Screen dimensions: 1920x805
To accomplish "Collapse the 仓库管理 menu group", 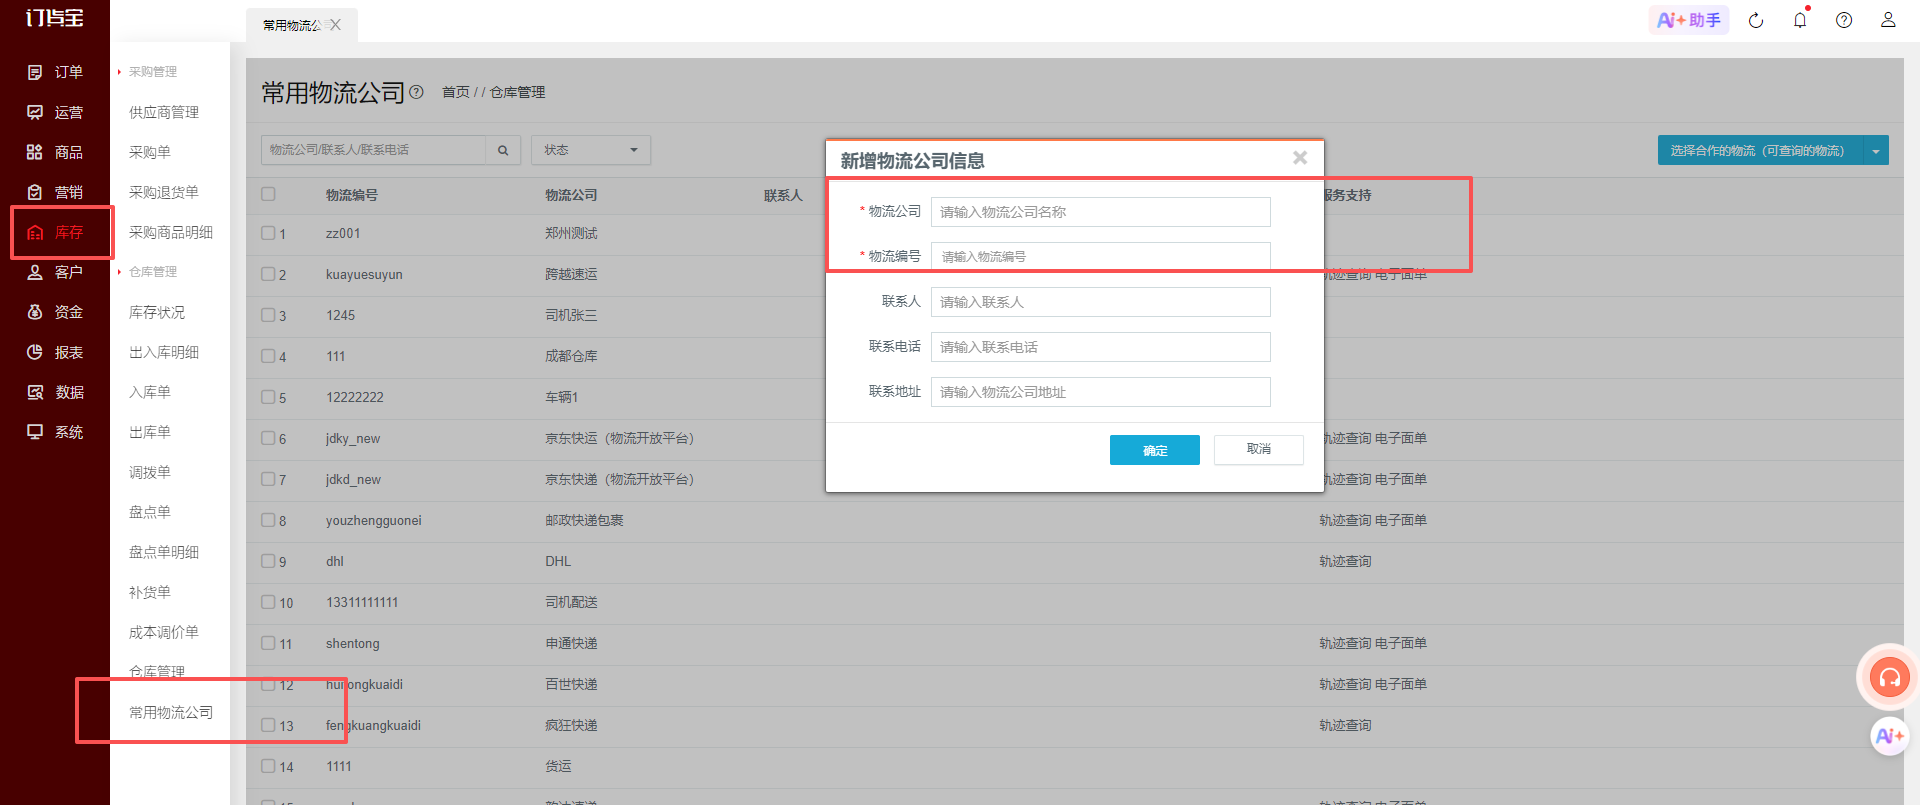I will (152, 272).
